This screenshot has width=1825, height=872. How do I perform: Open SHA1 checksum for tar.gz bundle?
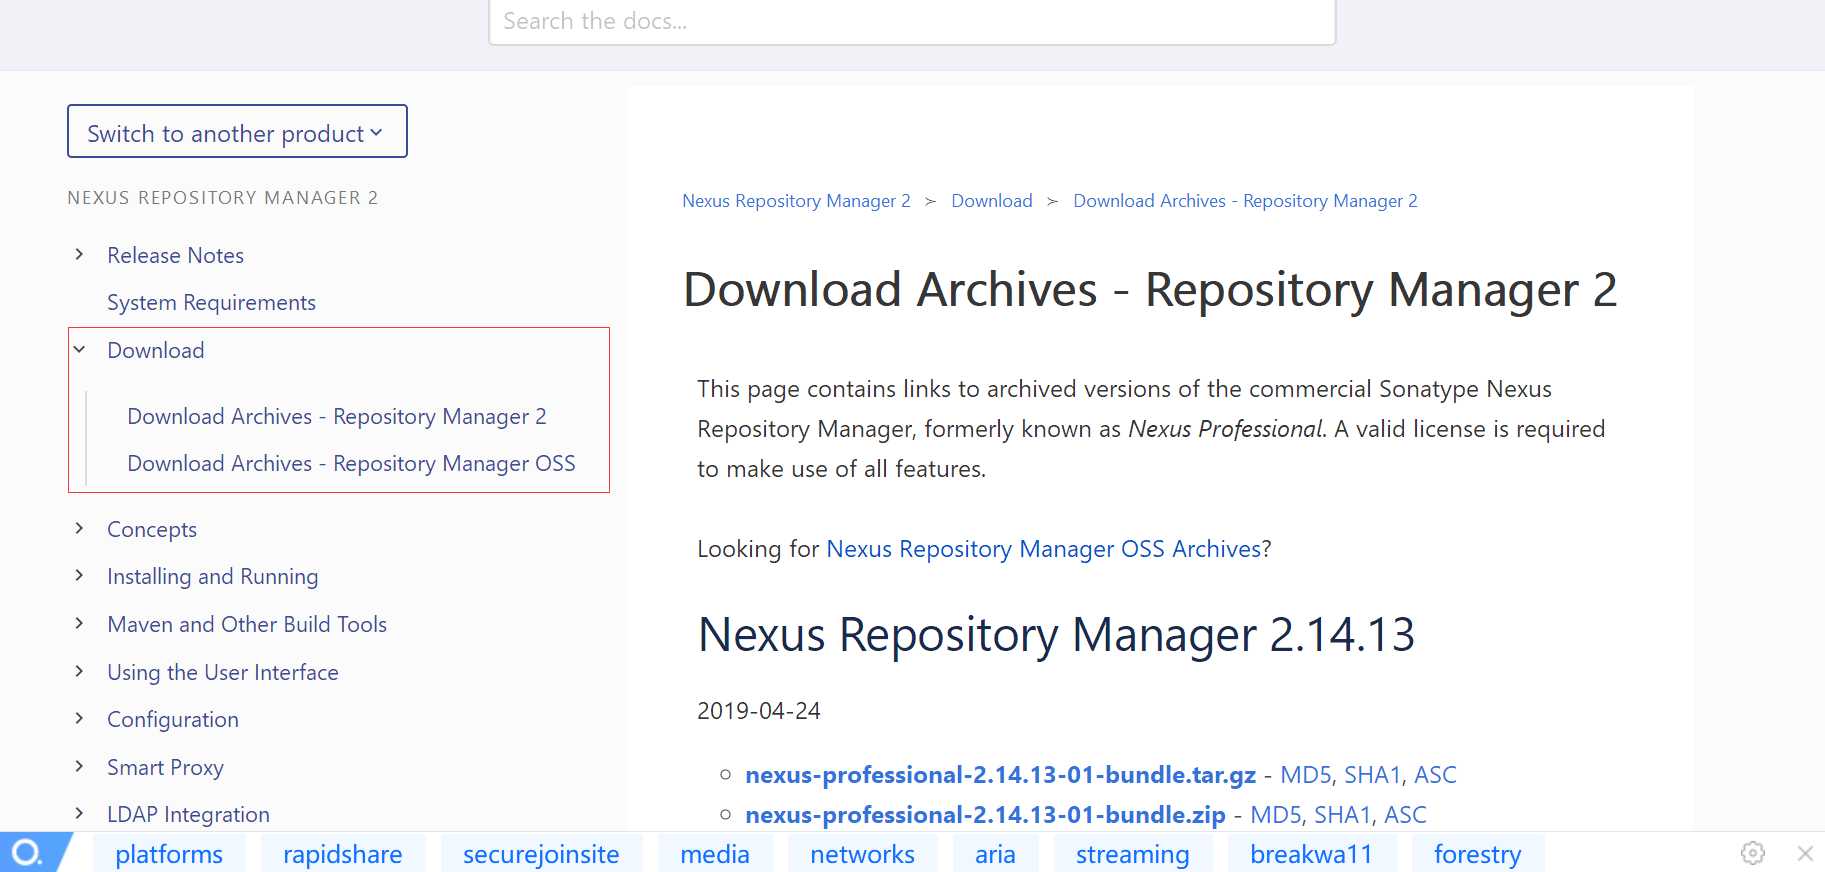point(1373,775)
